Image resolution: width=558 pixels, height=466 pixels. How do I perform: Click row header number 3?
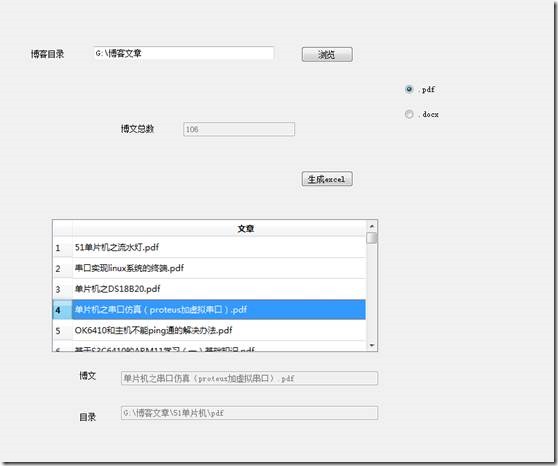tap(63, 289)
